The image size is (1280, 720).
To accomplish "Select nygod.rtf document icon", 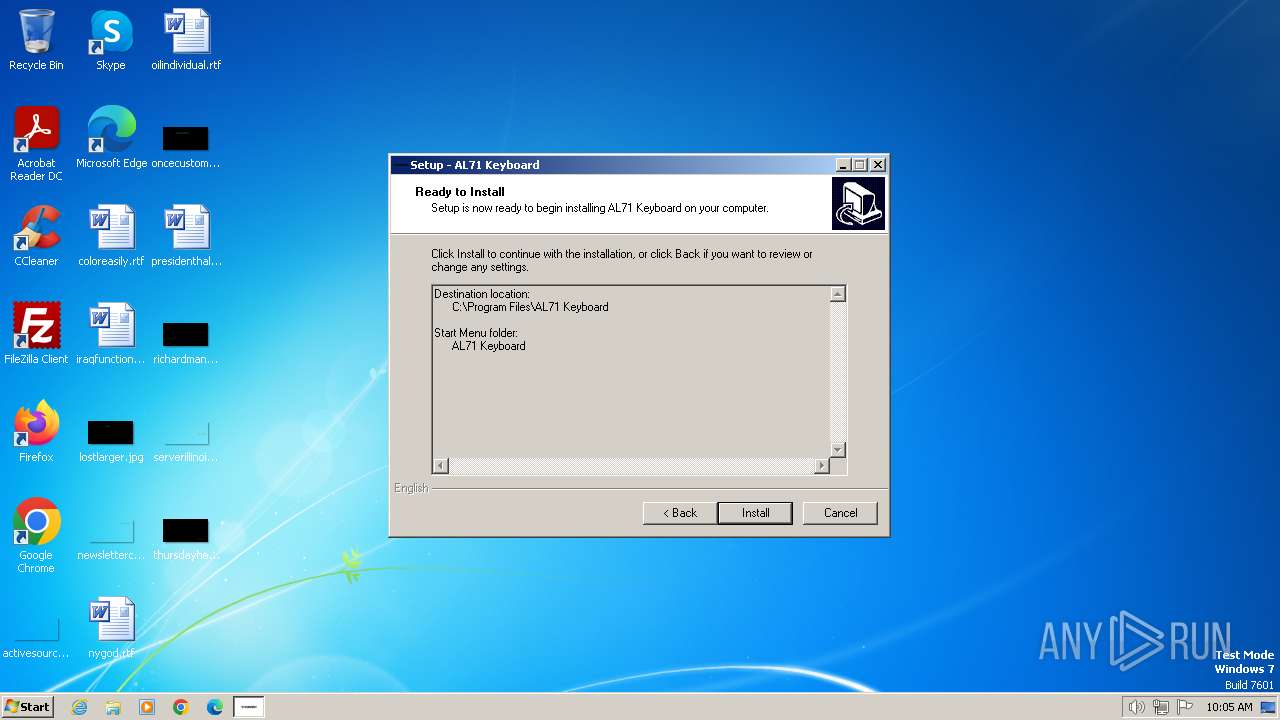I will coord(111,628).
